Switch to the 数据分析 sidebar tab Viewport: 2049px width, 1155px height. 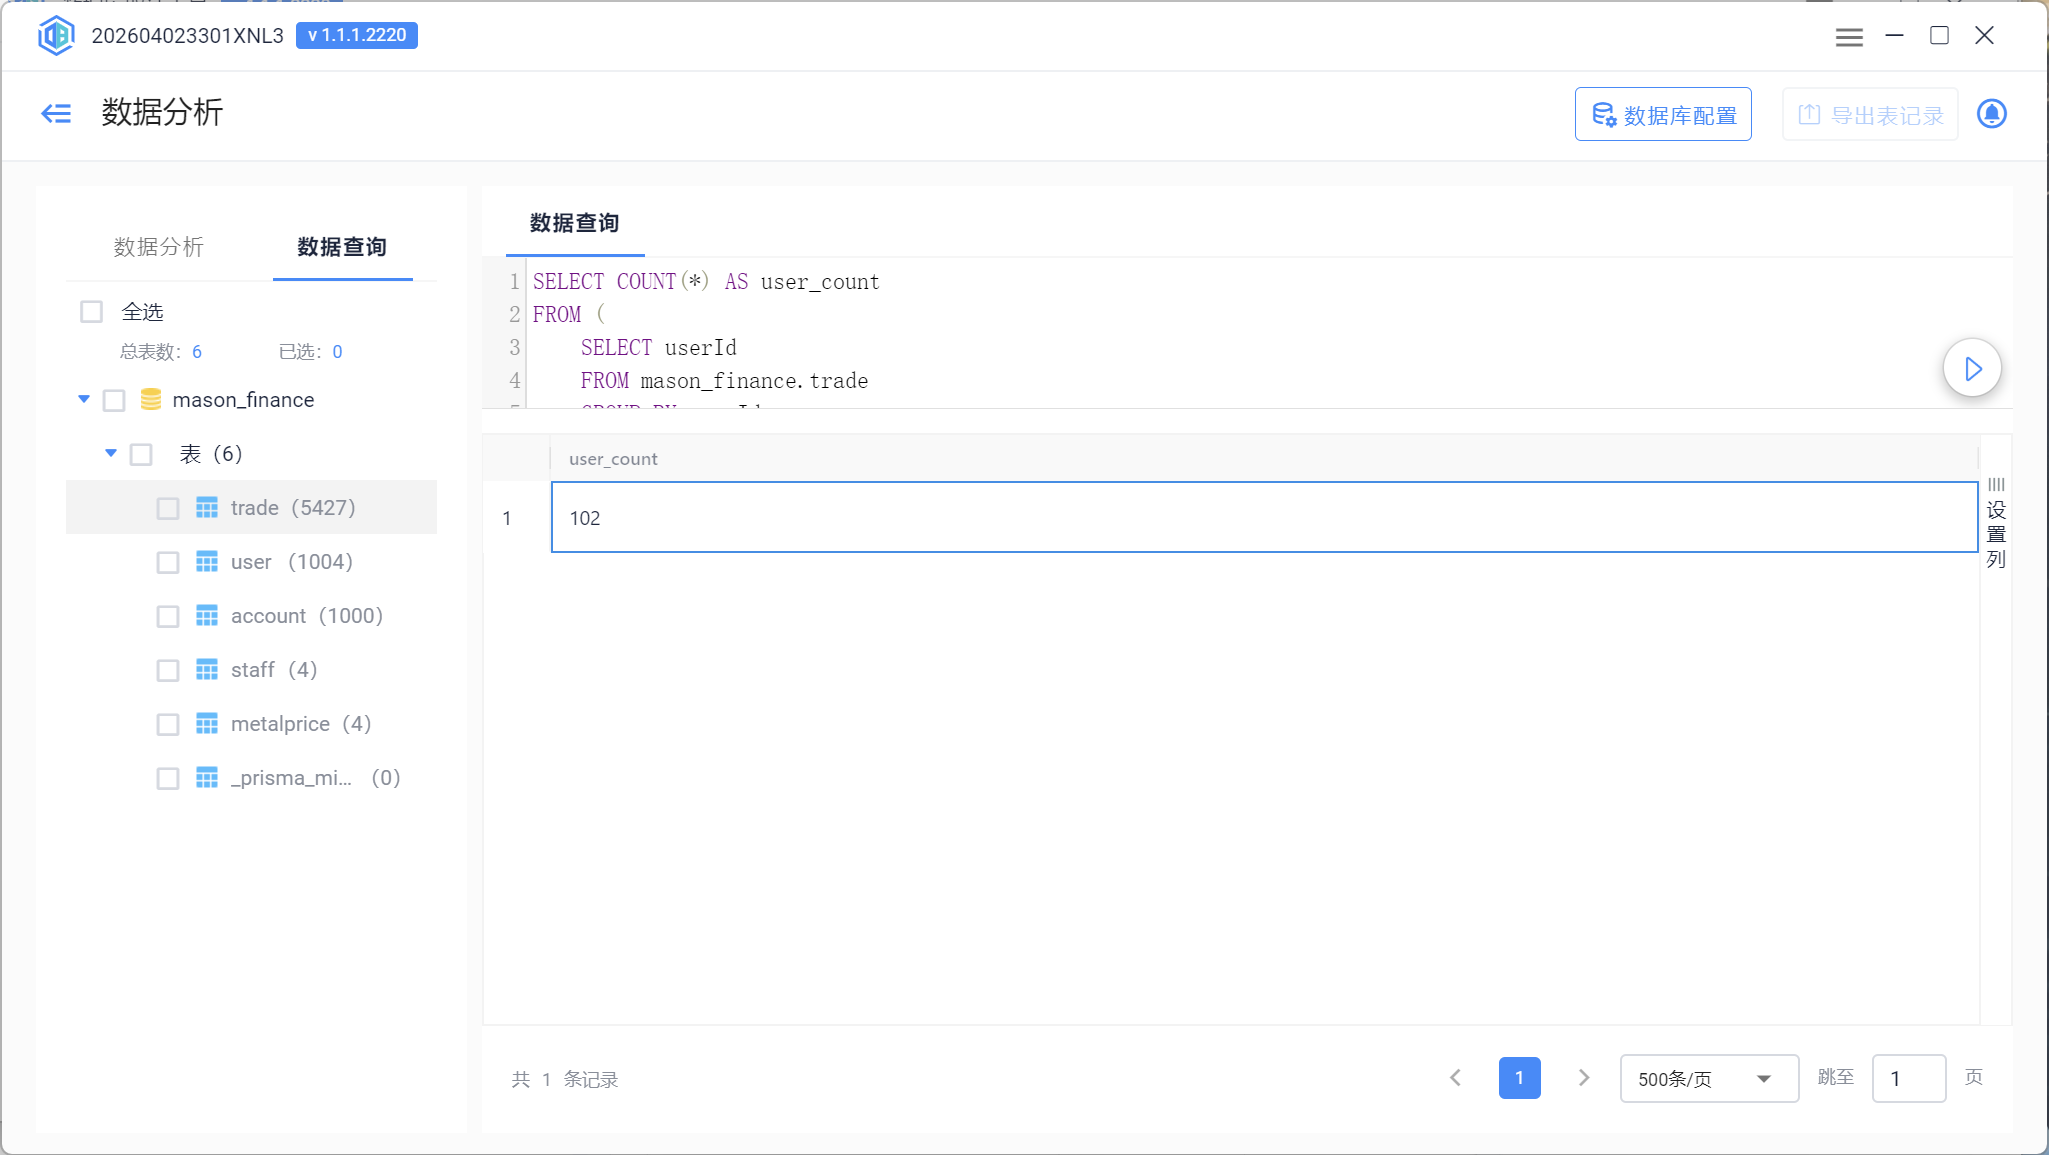click(x=158, y=247)
